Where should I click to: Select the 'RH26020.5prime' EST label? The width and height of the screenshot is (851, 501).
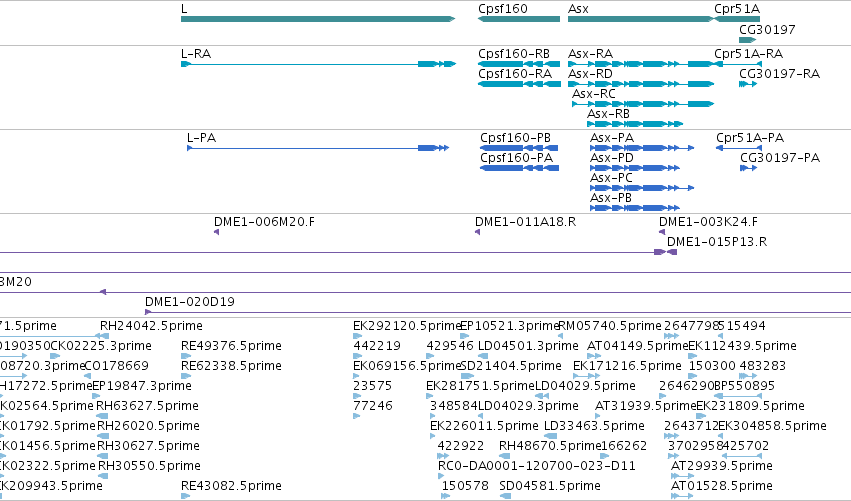click(148, 427)
